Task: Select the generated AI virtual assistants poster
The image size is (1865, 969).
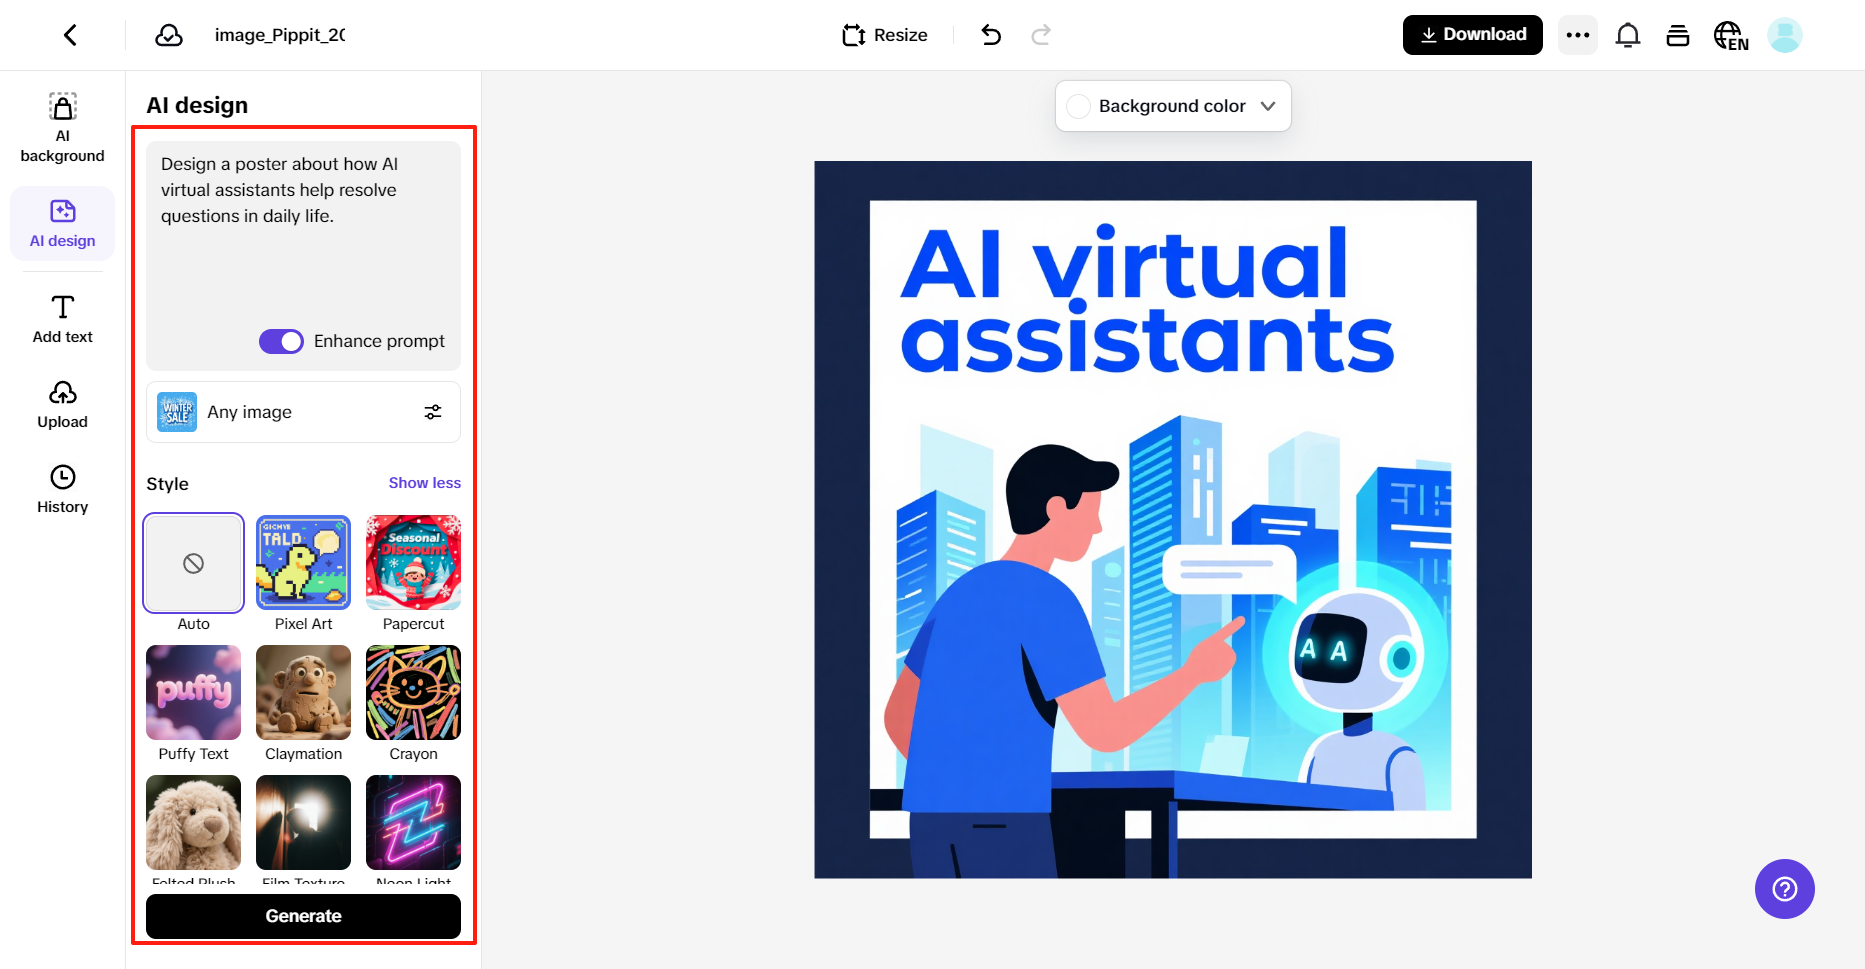Action: click(1173, 520)
